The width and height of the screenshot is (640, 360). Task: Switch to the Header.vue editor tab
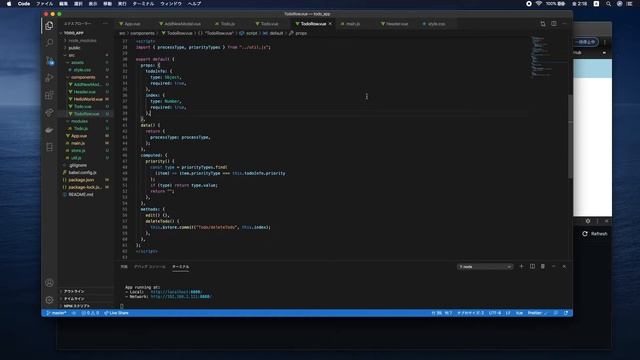(397, 24)
